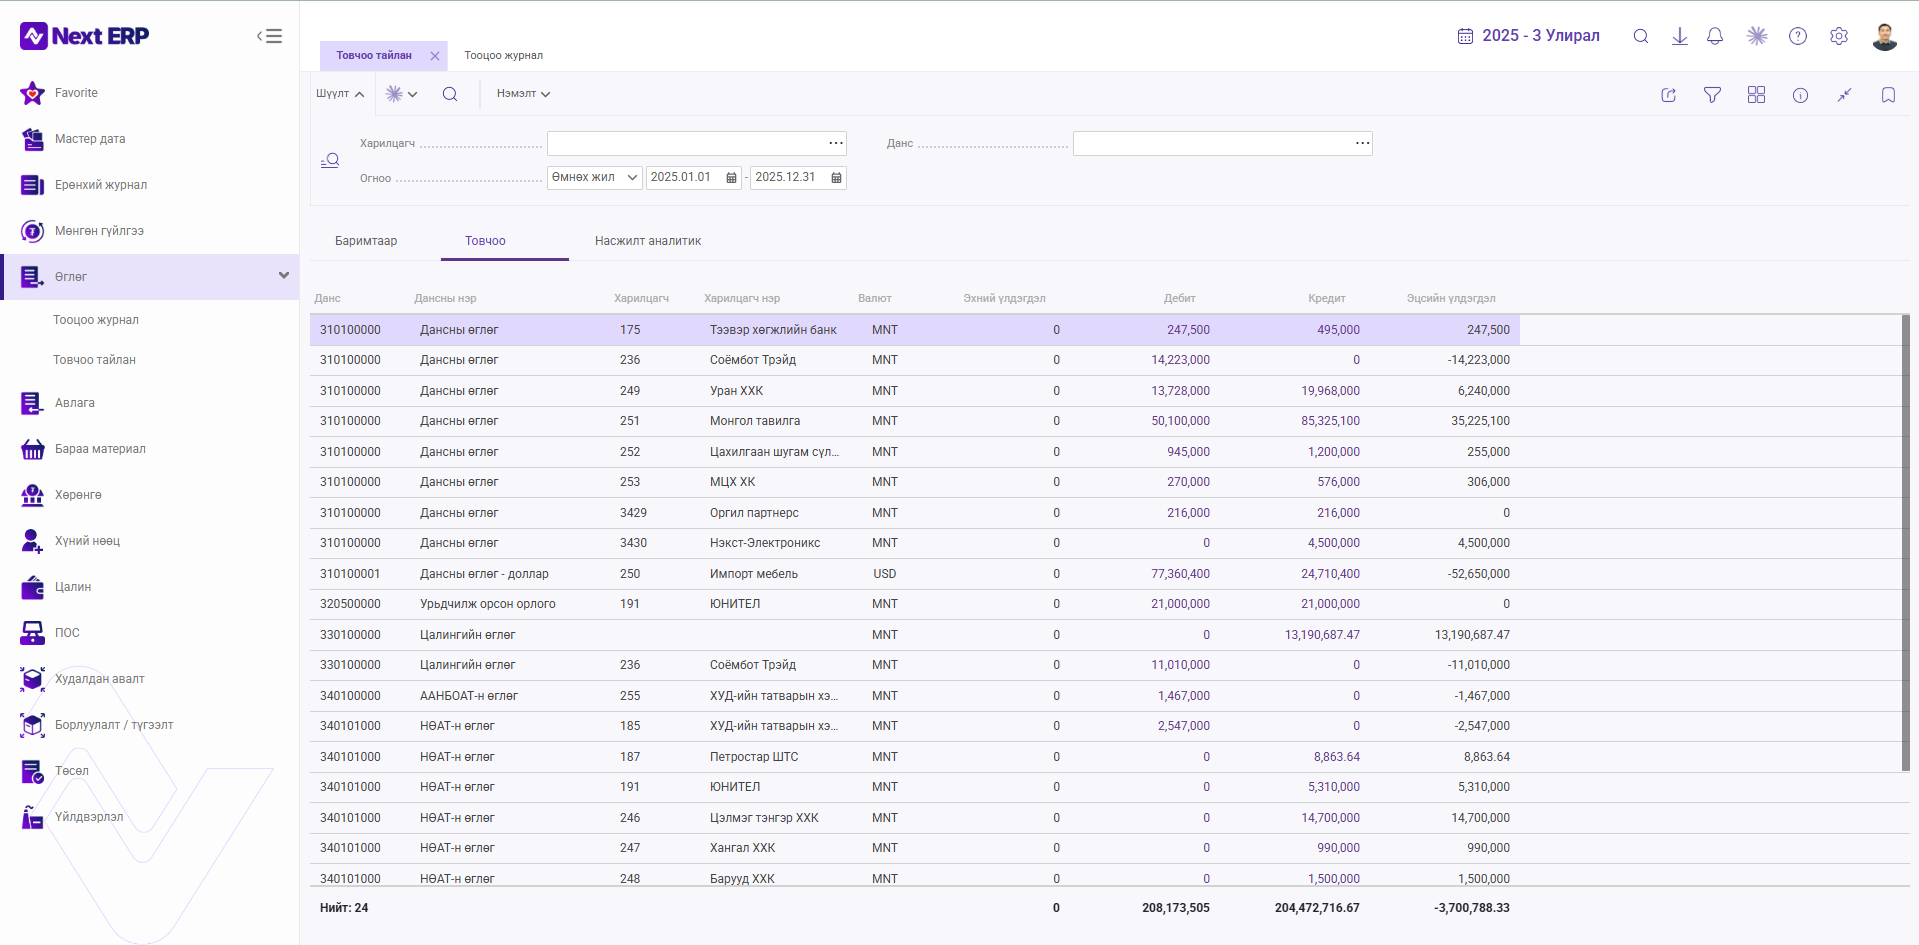
Task: Open the notifications bell icon
Action: point(1715,36)
